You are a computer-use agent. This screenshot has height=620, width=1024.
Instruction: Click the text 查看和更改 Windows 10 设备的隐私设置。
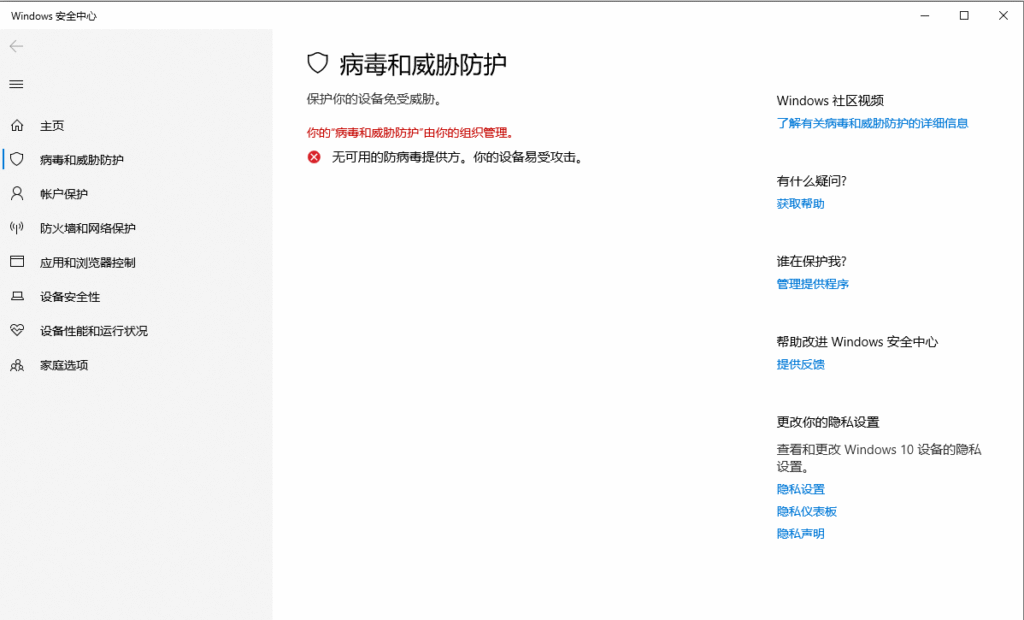[x=879, y=458]
